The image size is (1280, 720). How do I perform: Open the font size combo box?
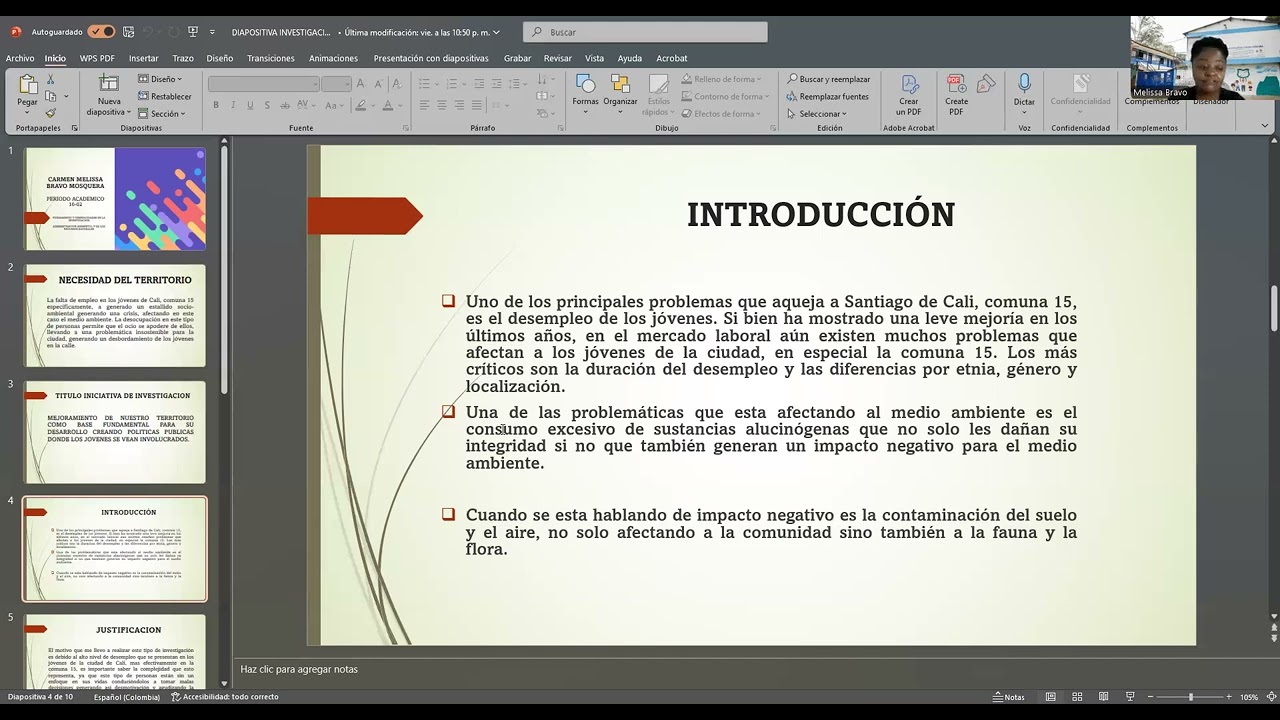pos(336,84)
